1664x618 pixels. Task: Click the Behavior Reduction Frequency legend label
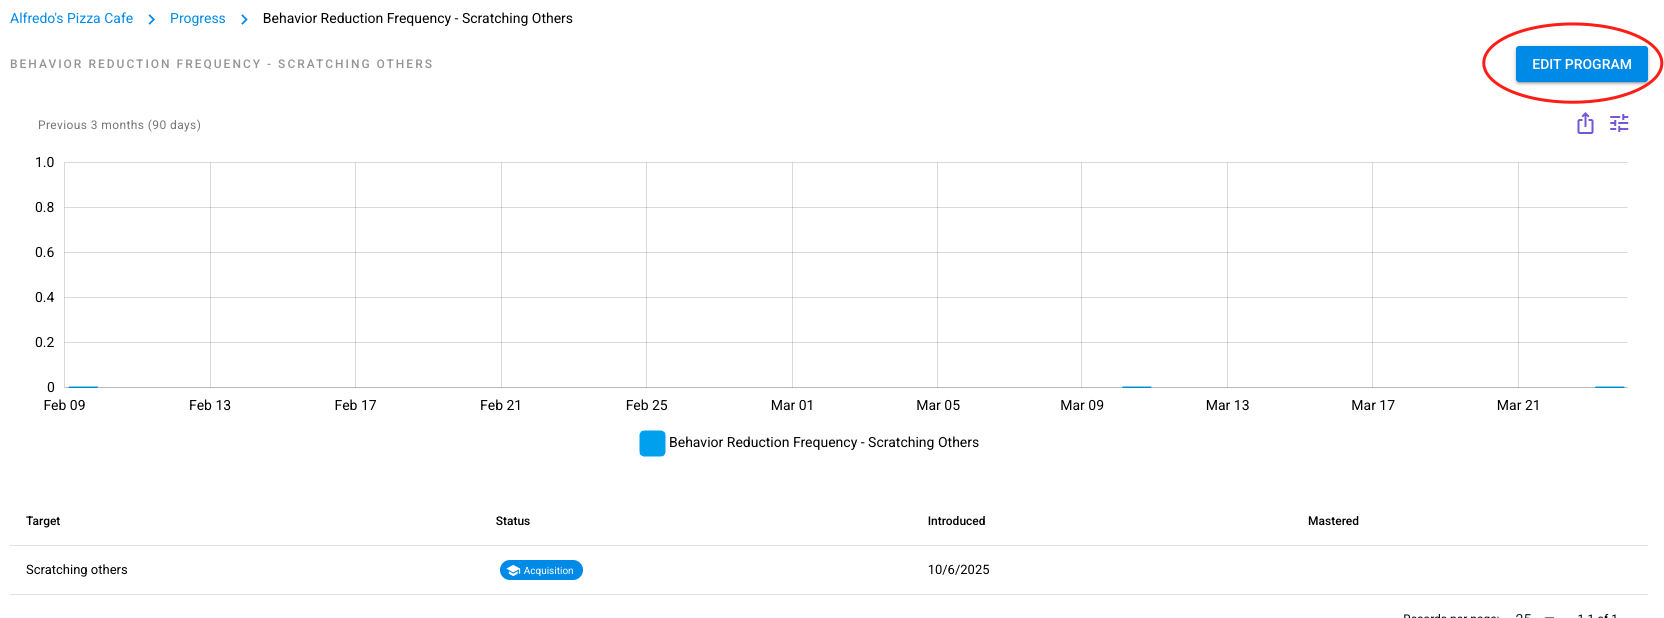point(823,443)
